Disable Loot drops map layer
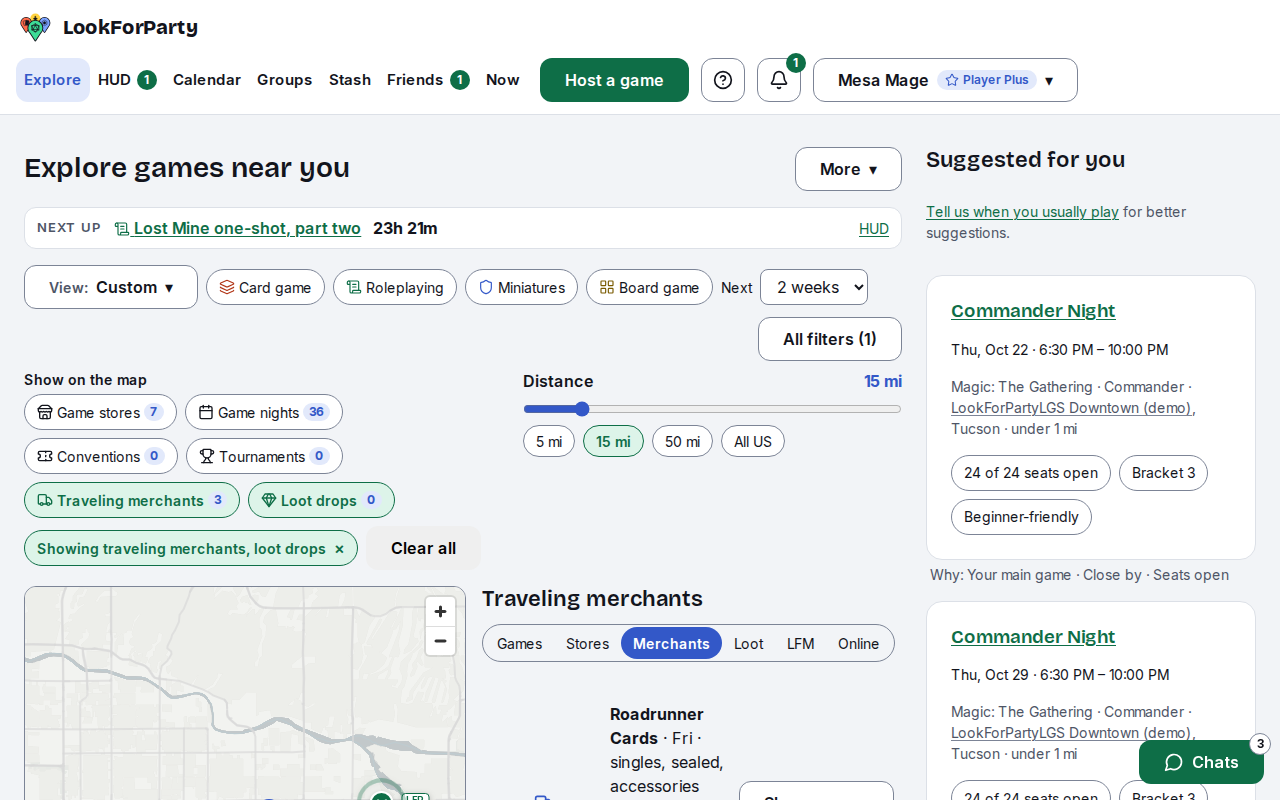 click(x=321, y=500)
